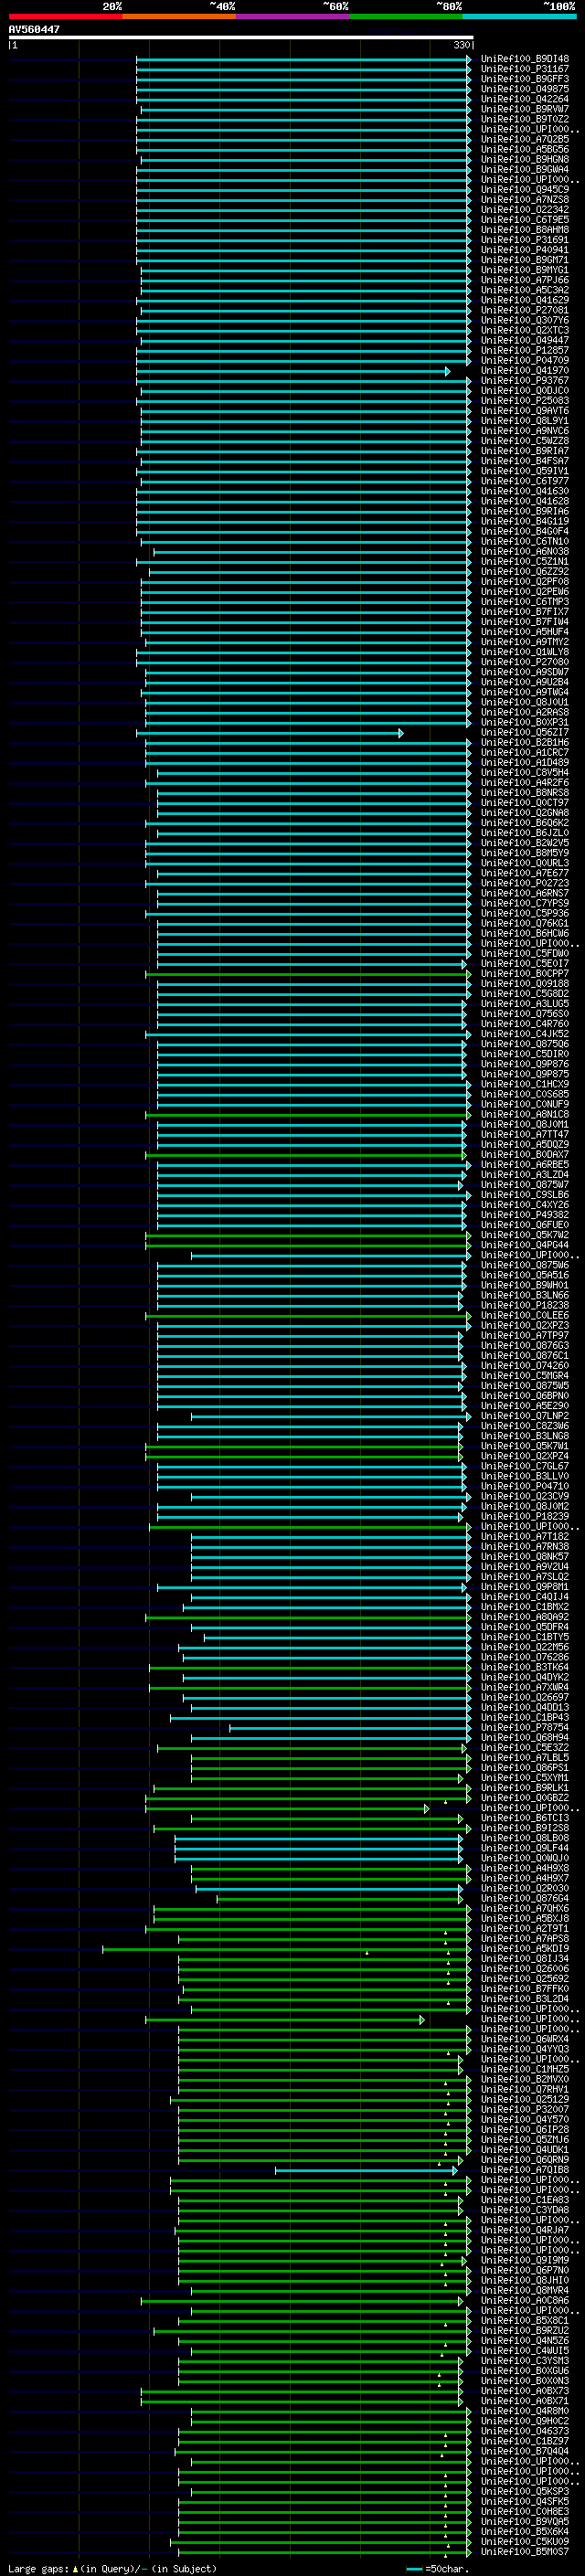
Task: Open hit UniRef100_B9GFF3
Action: (x=525, y=79)
